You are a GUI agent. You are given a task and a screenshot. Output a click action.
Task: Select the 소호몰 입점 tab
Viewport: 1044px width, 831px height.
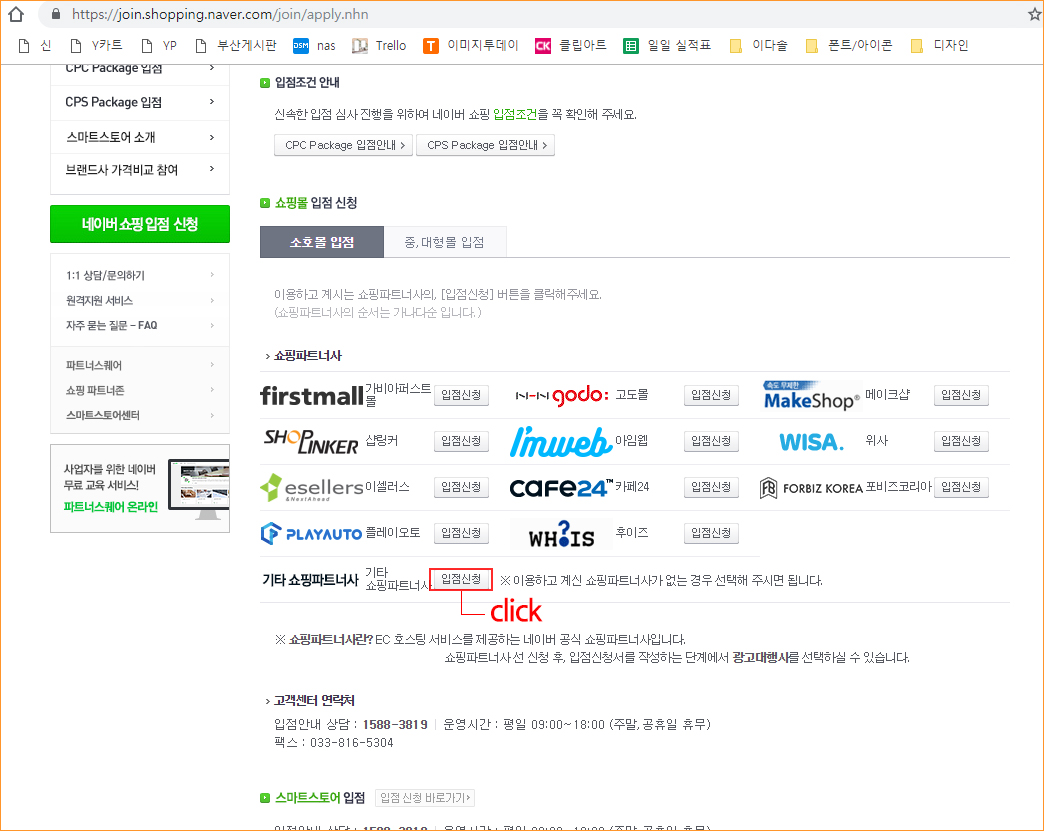322,242
